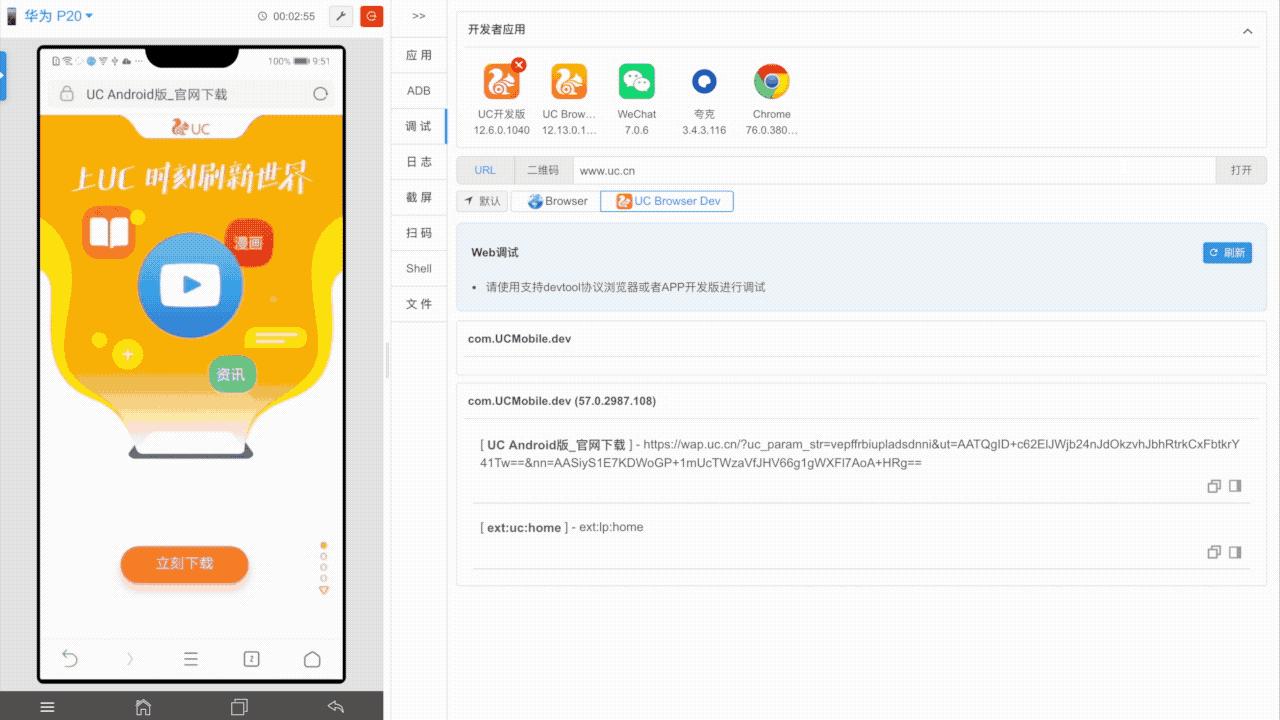Select the URL input mode tab
Screen dimensions: 1280x720
click(485, 170)
